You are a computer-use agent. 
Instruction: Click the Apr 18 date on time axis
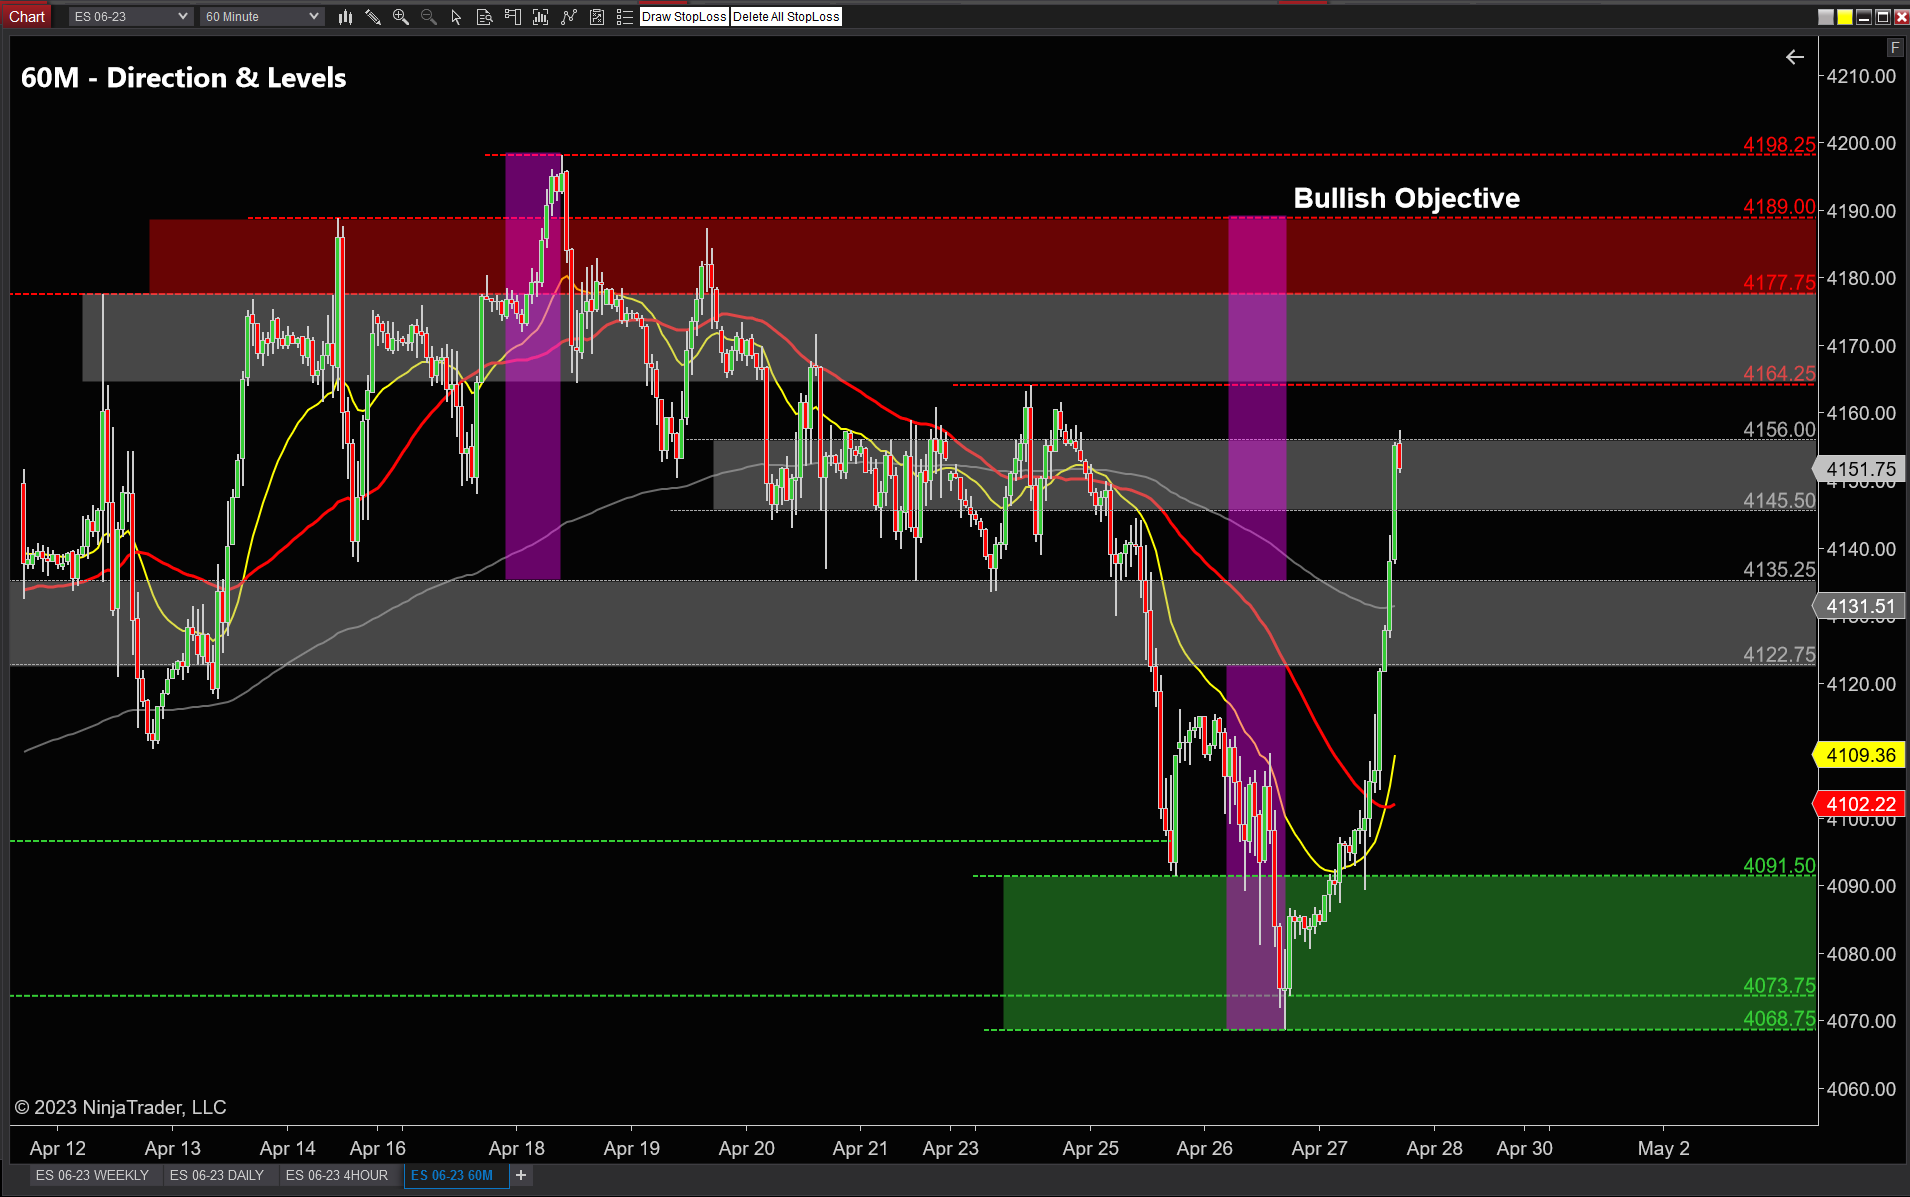tap(517, 1148)
